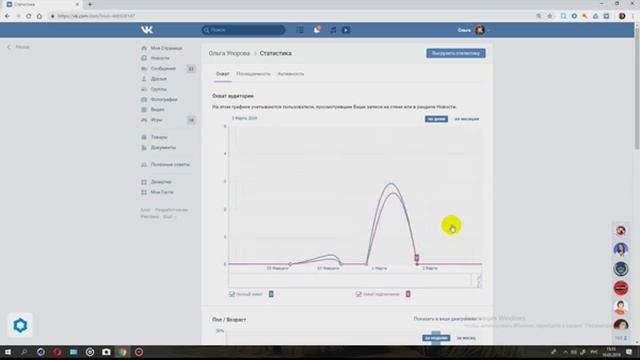This screenshot has width=640, height=360.
Task: Open the music note icon in VK header
Action: click(333, 30)
